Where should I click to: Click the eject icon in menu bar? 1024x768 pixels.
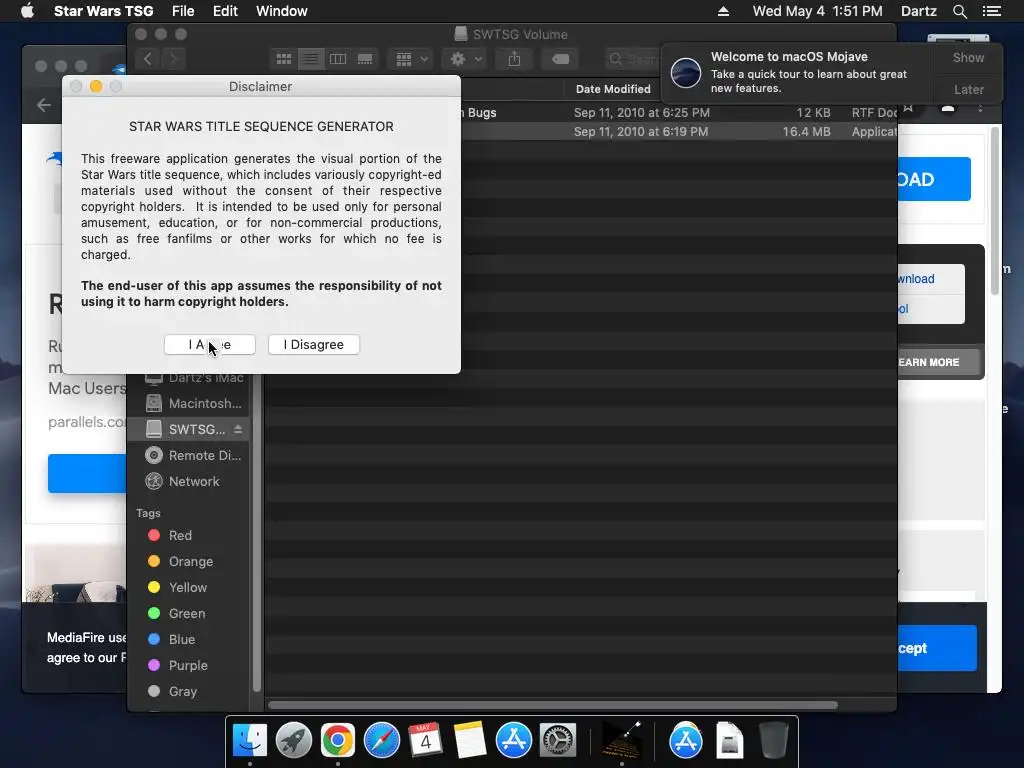tap(723, 11)
